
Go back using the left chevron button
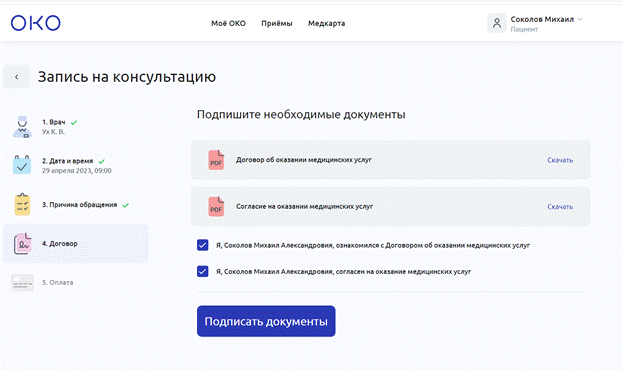(17, 77)
